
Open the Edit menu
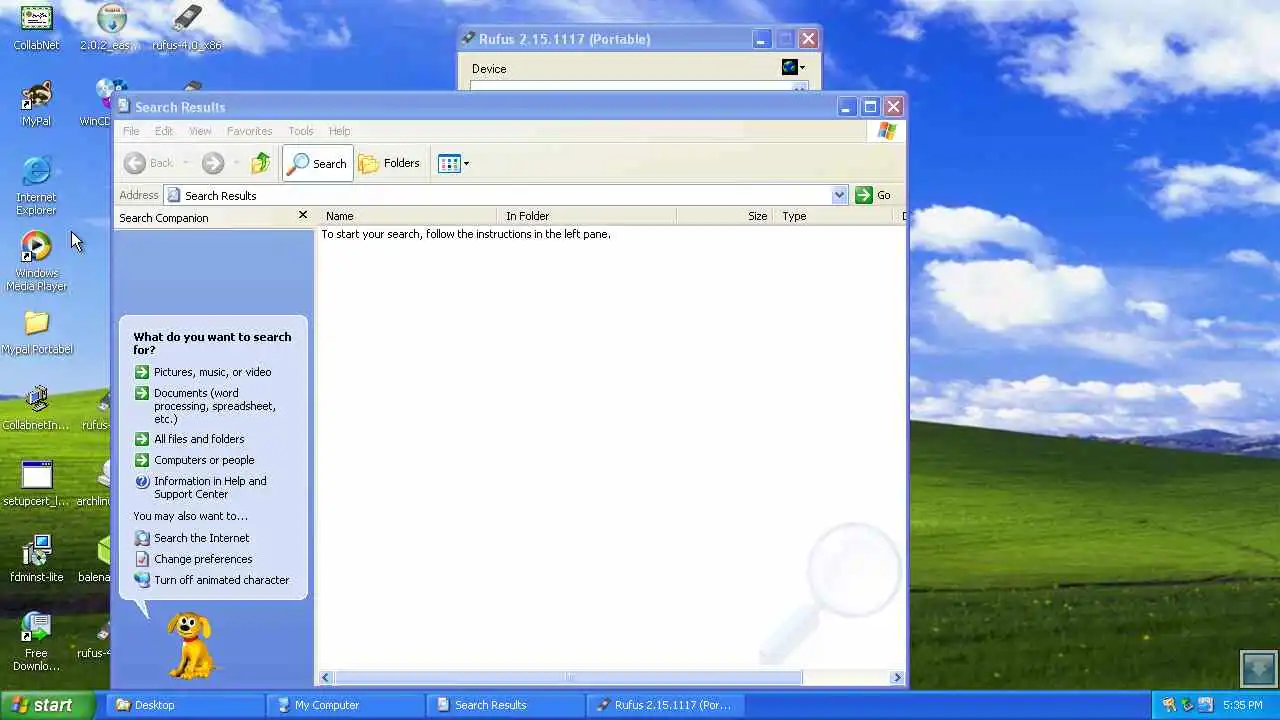point(164,131)
